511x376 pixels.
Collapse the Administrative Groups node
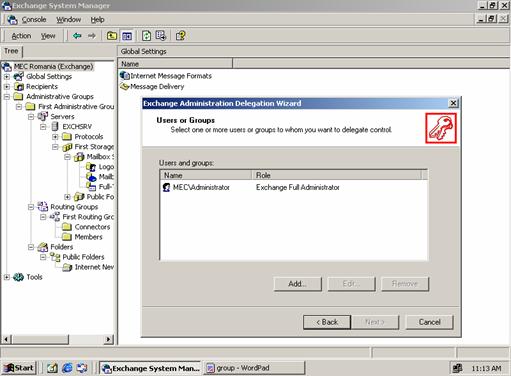7,97
